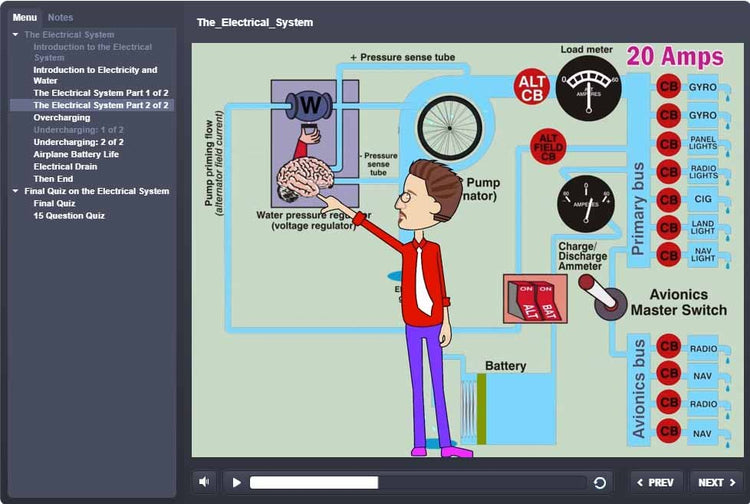
Task: Advance to next slide with NEXT
Action: [716, 482]
